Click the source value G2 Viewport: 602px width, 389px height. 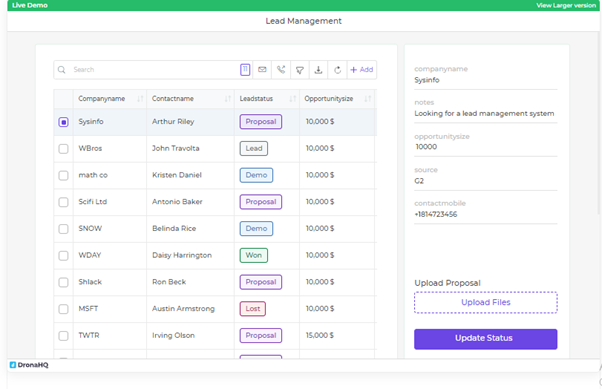click(x=419, y=180)
